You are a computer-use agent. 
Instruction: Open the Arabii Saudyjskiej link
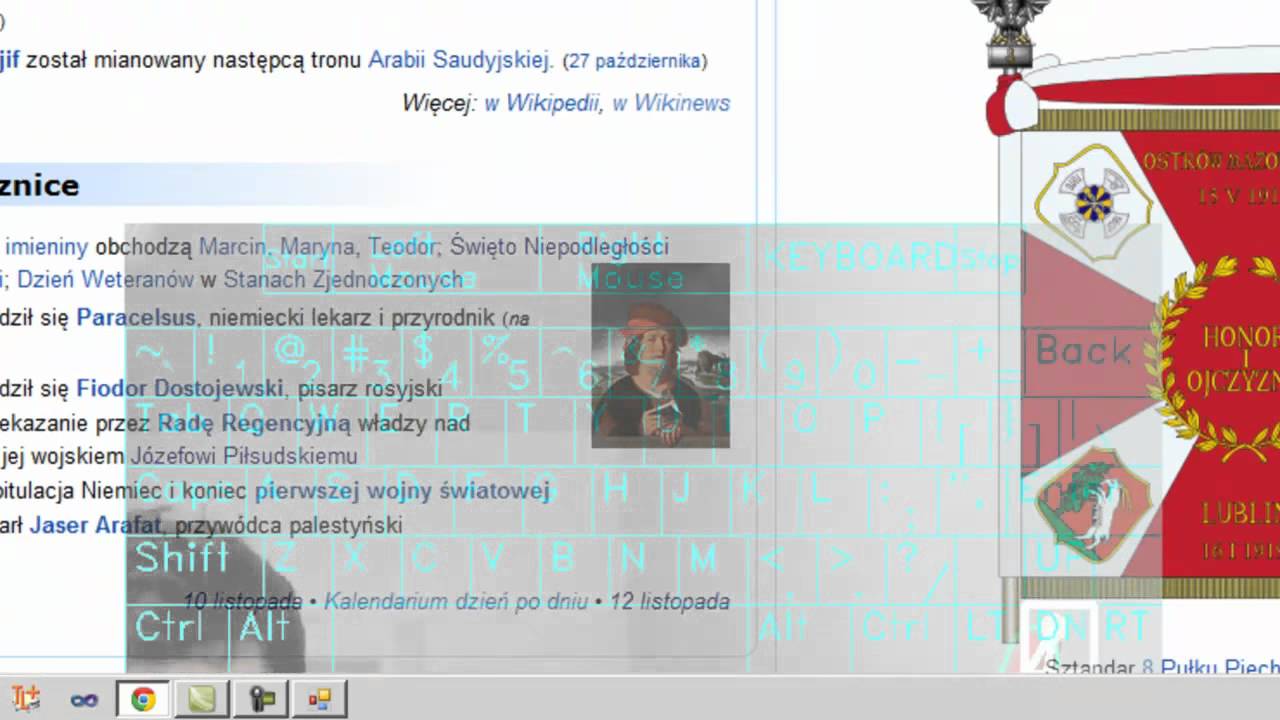click(x=461, y=60)
